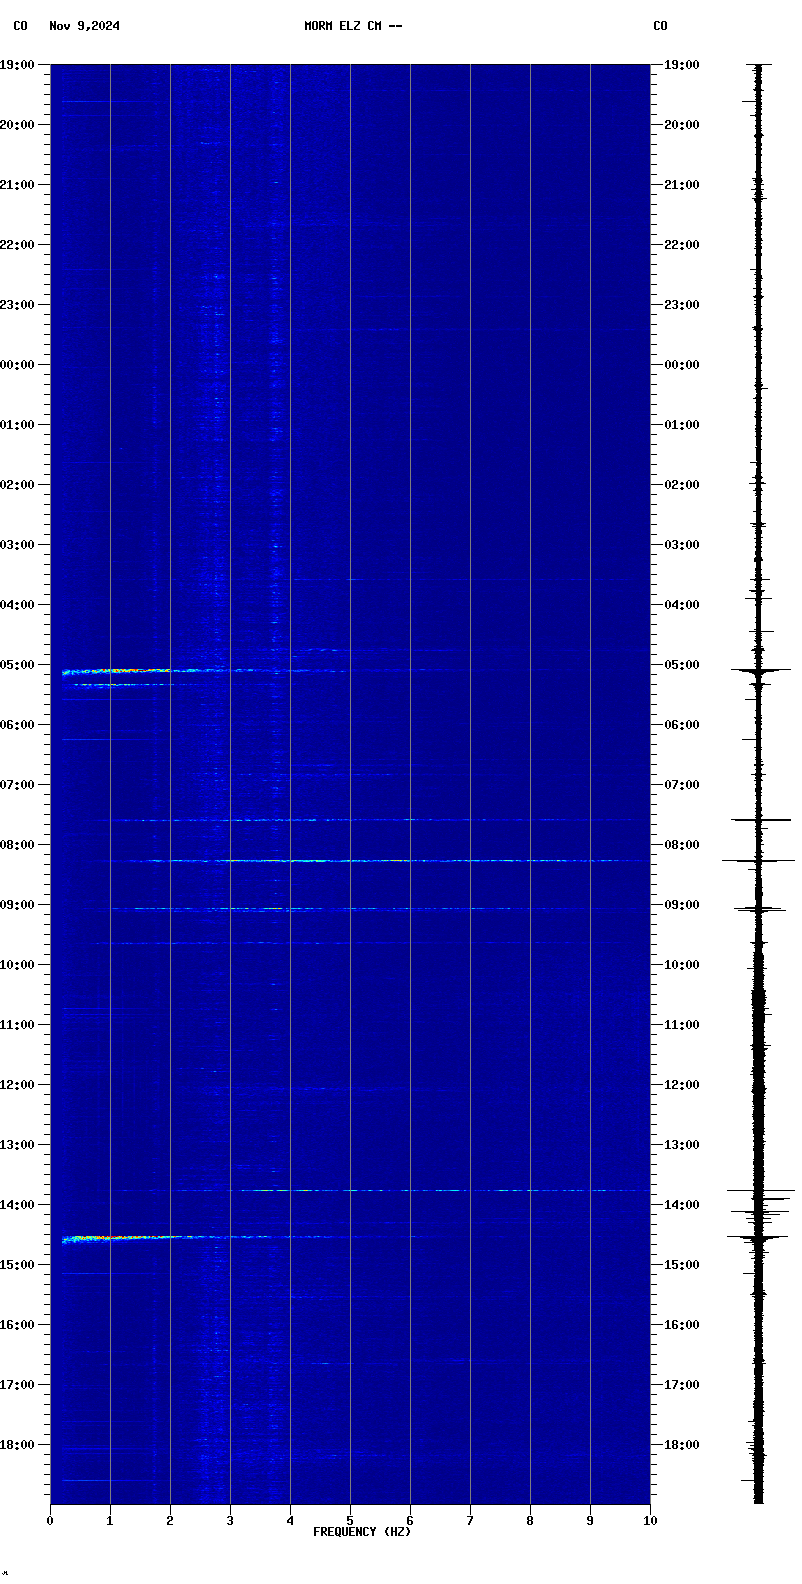This screenshot has height=1584, width=802.
Task: Click the FREQUENCY (HZ) axis label
Action: (361, 1532)
